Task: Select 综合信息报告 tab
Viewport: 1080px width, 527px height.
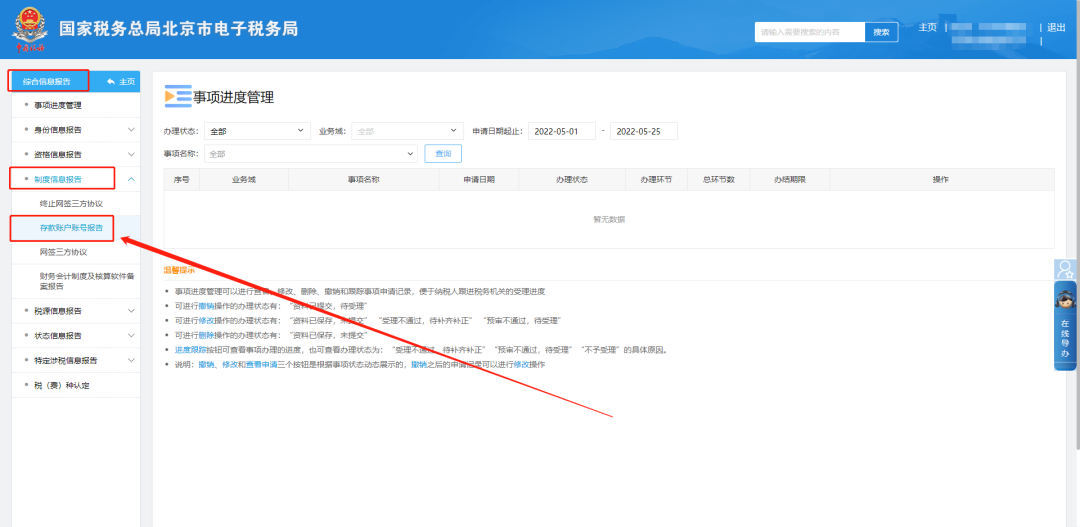Action: [x=47, y=81]
